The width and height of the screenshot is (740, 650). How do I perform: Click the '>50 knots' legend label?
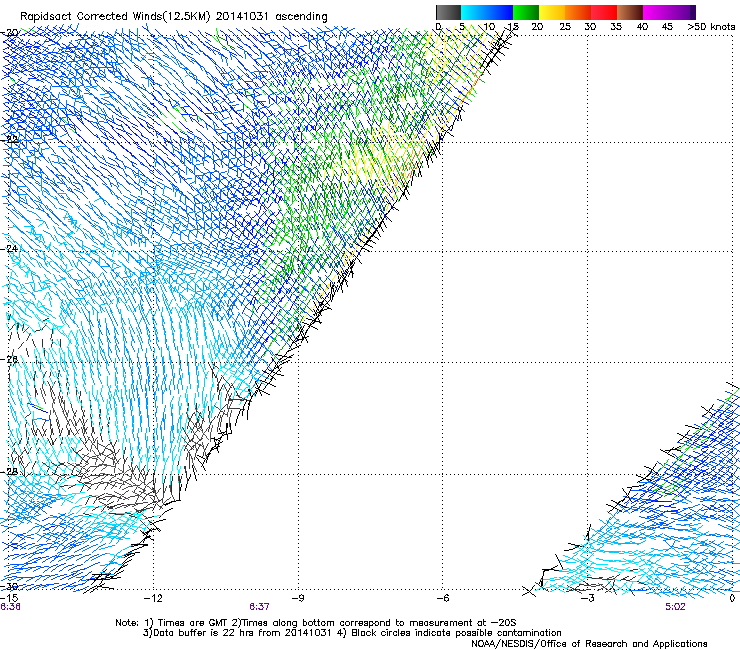click(711, 27)
